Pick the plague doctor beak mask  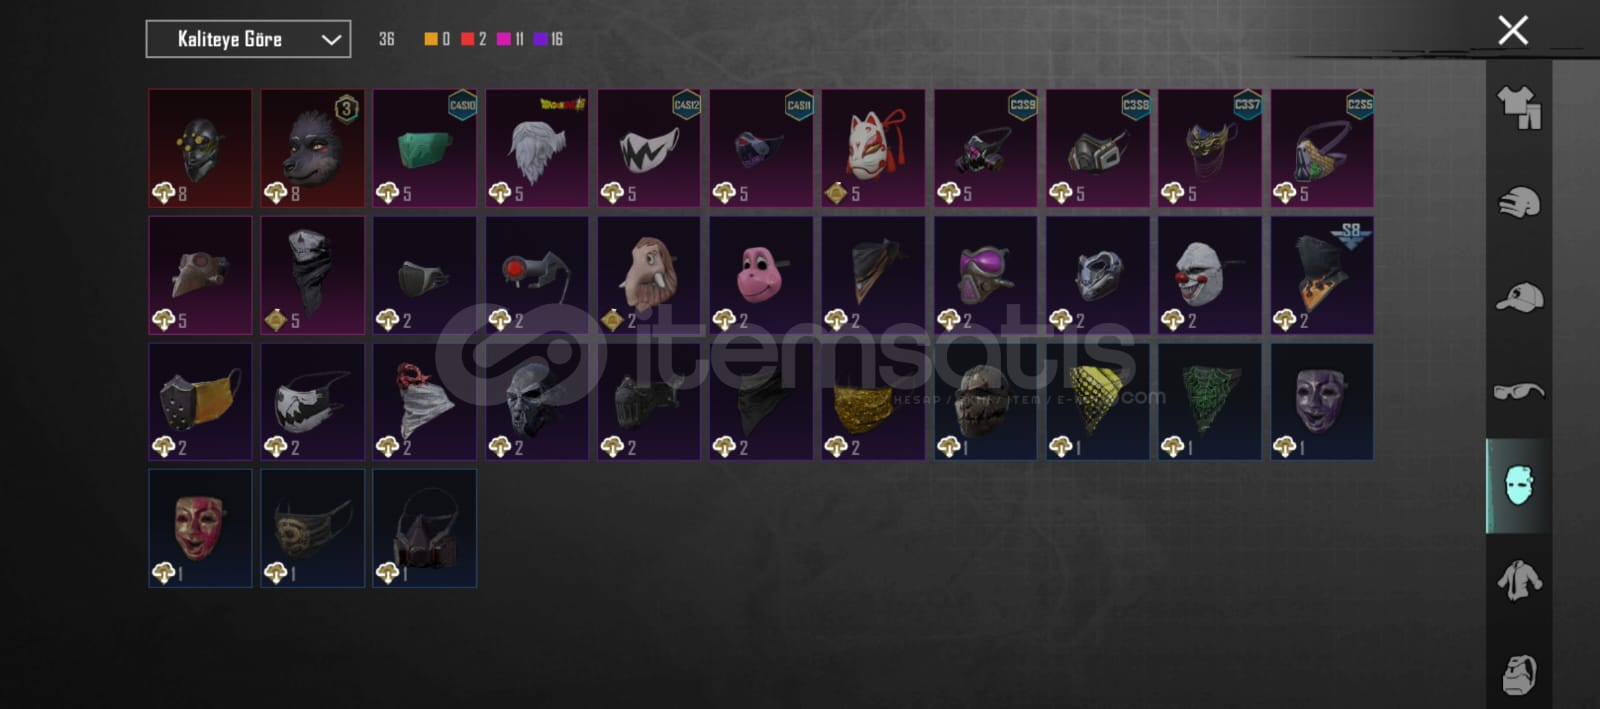pos(200,275)
